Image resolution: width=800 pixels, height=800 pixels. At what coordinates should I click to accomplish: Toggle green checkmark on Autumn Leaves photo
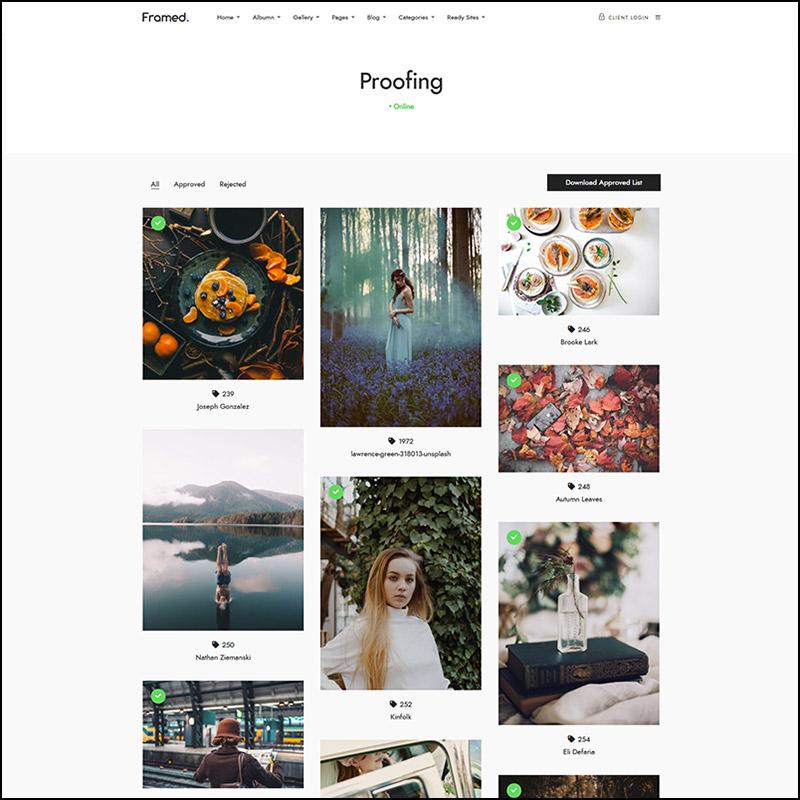514,380
